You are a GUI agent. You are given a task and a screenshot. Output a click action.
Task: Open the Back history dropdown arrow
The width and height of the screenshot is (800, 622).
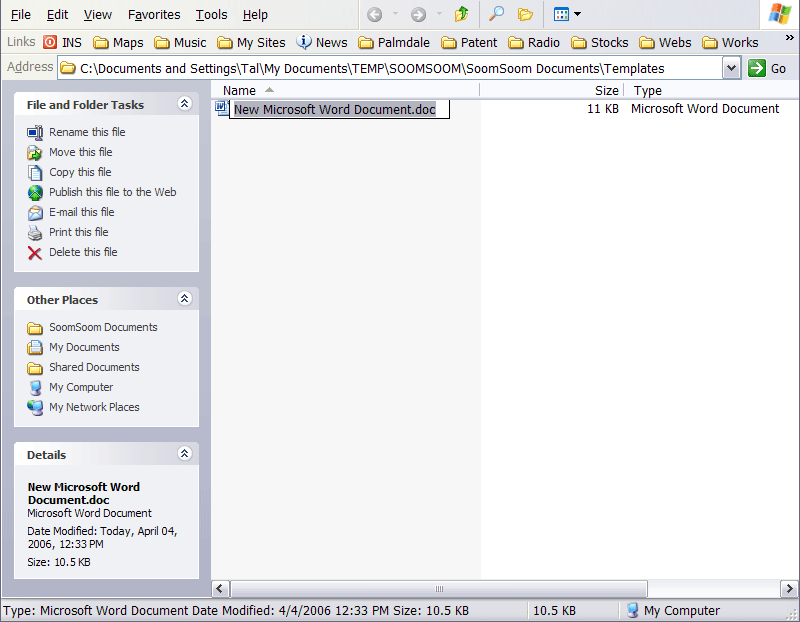[395, 14]
